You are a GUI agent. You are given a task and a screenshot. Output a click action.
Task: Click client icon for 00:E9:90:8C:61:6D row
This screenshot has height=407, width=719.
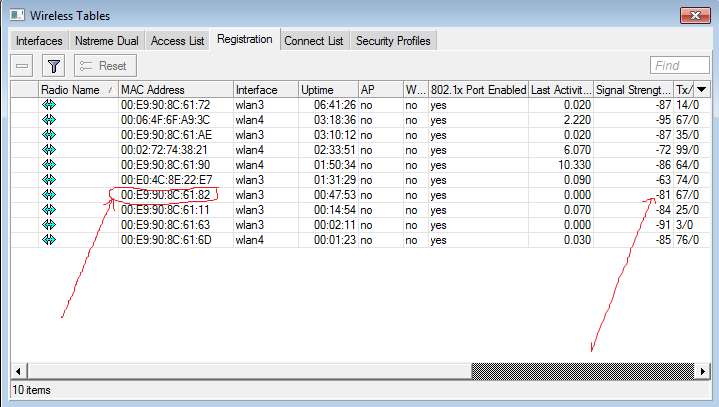[x=49, y=240]
